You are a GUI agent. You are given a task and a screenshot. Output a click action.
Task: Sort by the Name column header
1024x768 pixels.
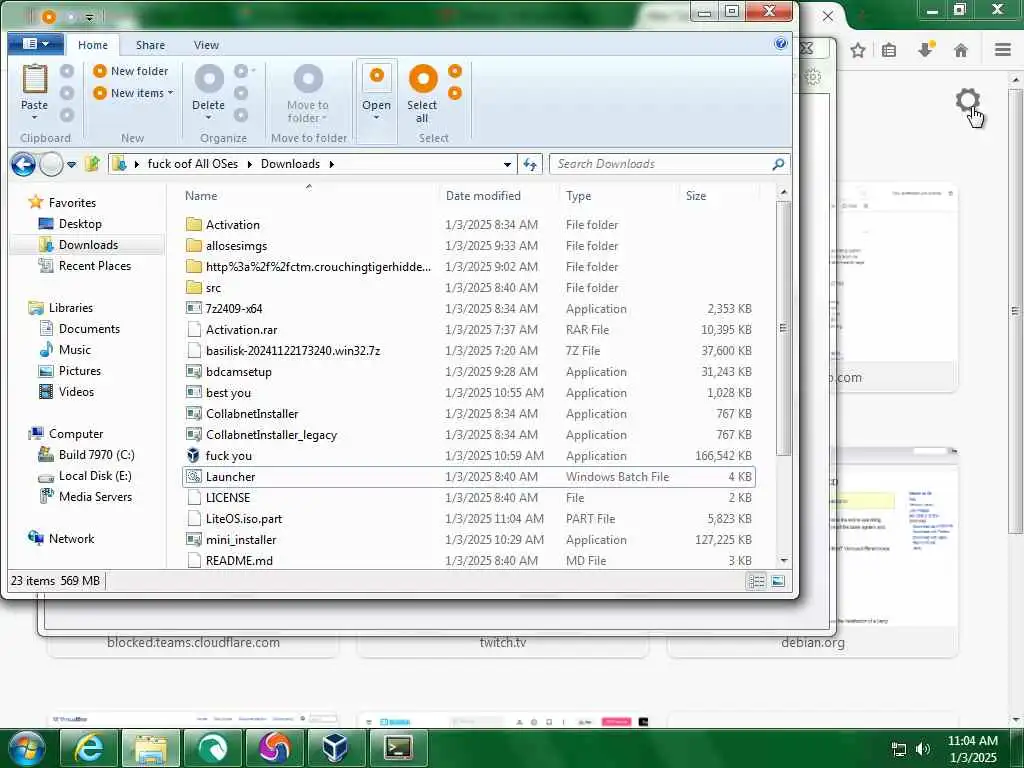pos(200,196)
